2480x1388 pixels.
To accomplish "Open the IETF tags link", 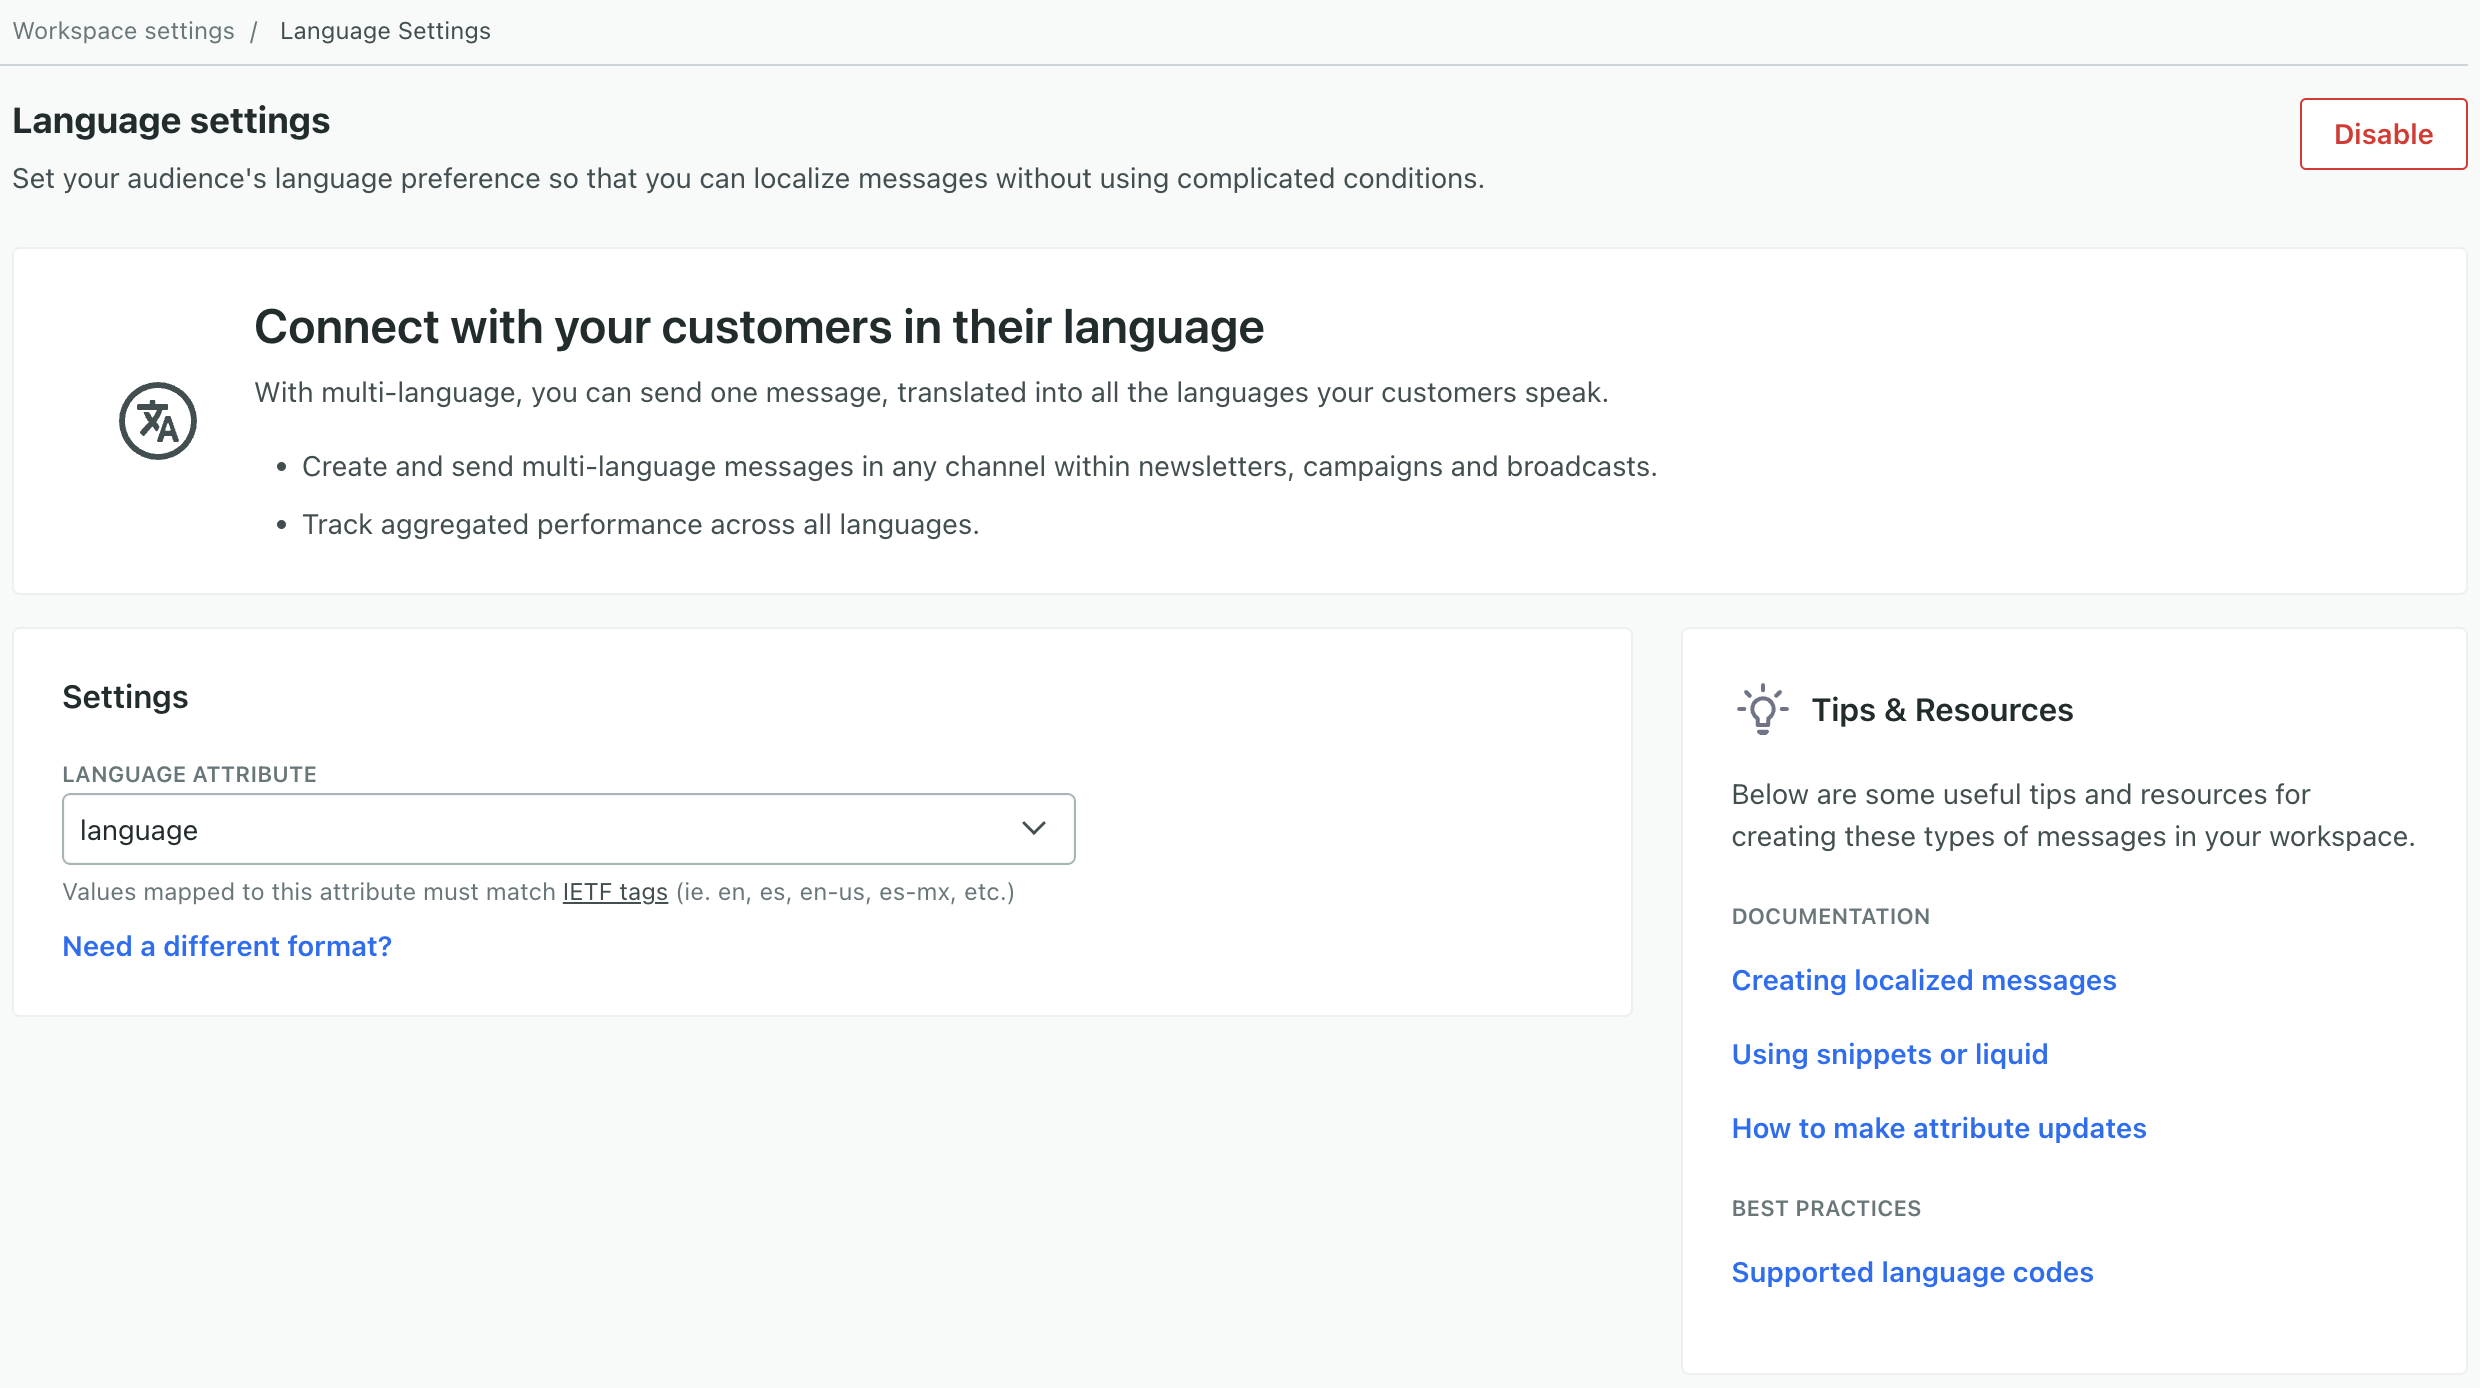I will pos(615,891).
